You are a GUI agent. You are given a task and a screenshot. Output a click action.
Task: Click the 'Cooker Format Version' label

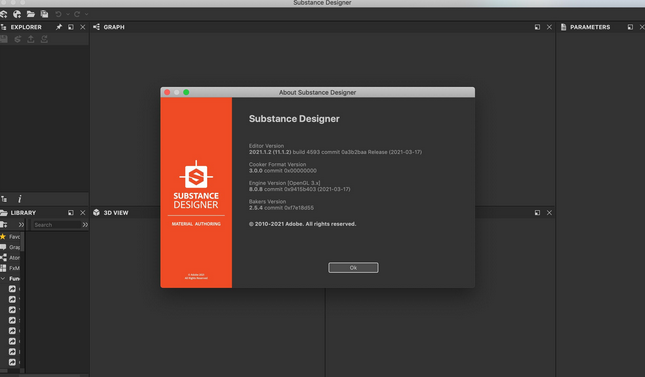pos(277,164)
